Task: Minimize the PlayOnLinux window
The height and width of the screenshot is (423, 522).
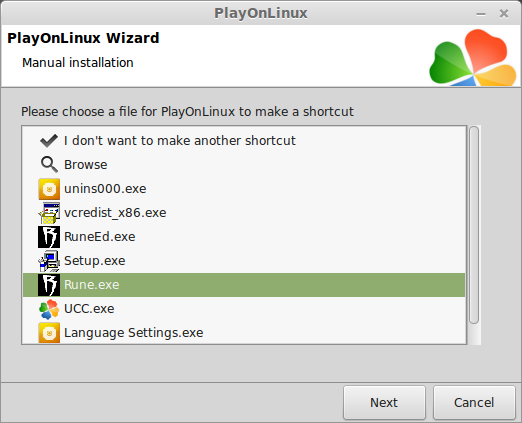Action: pos(481,14)
